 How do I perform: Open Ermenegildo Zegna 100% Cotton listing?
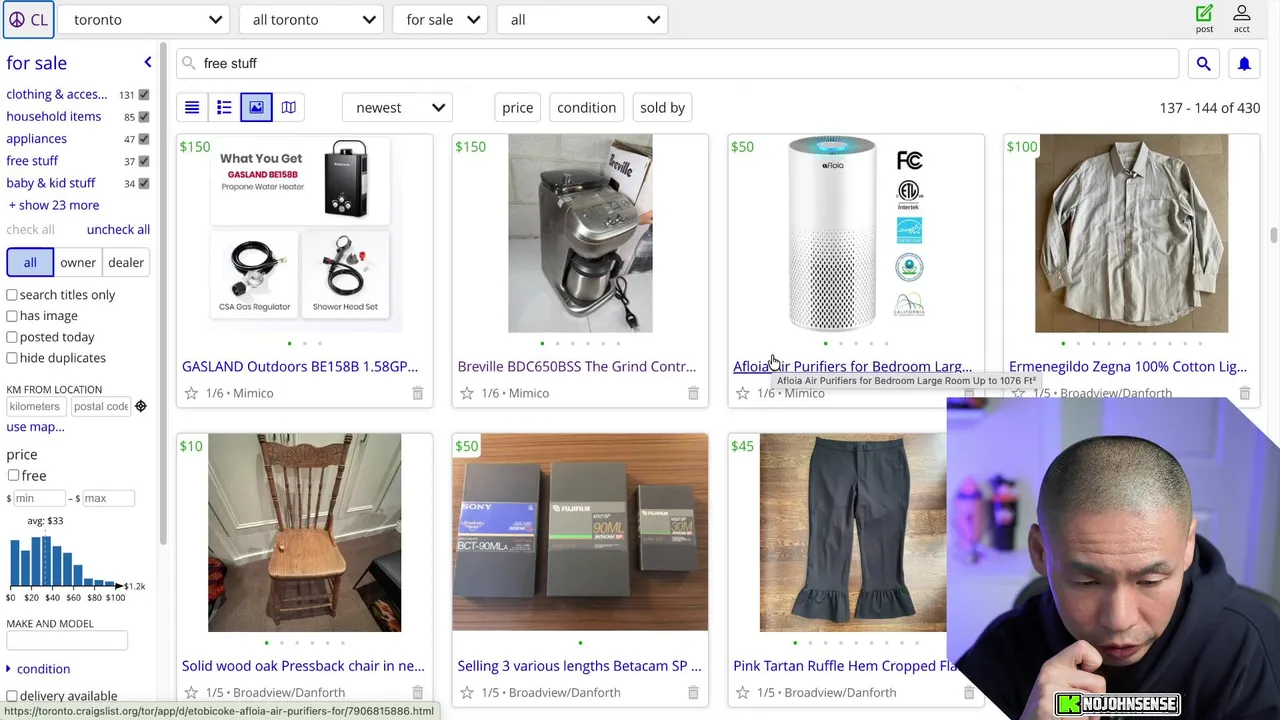(1128, 366)
